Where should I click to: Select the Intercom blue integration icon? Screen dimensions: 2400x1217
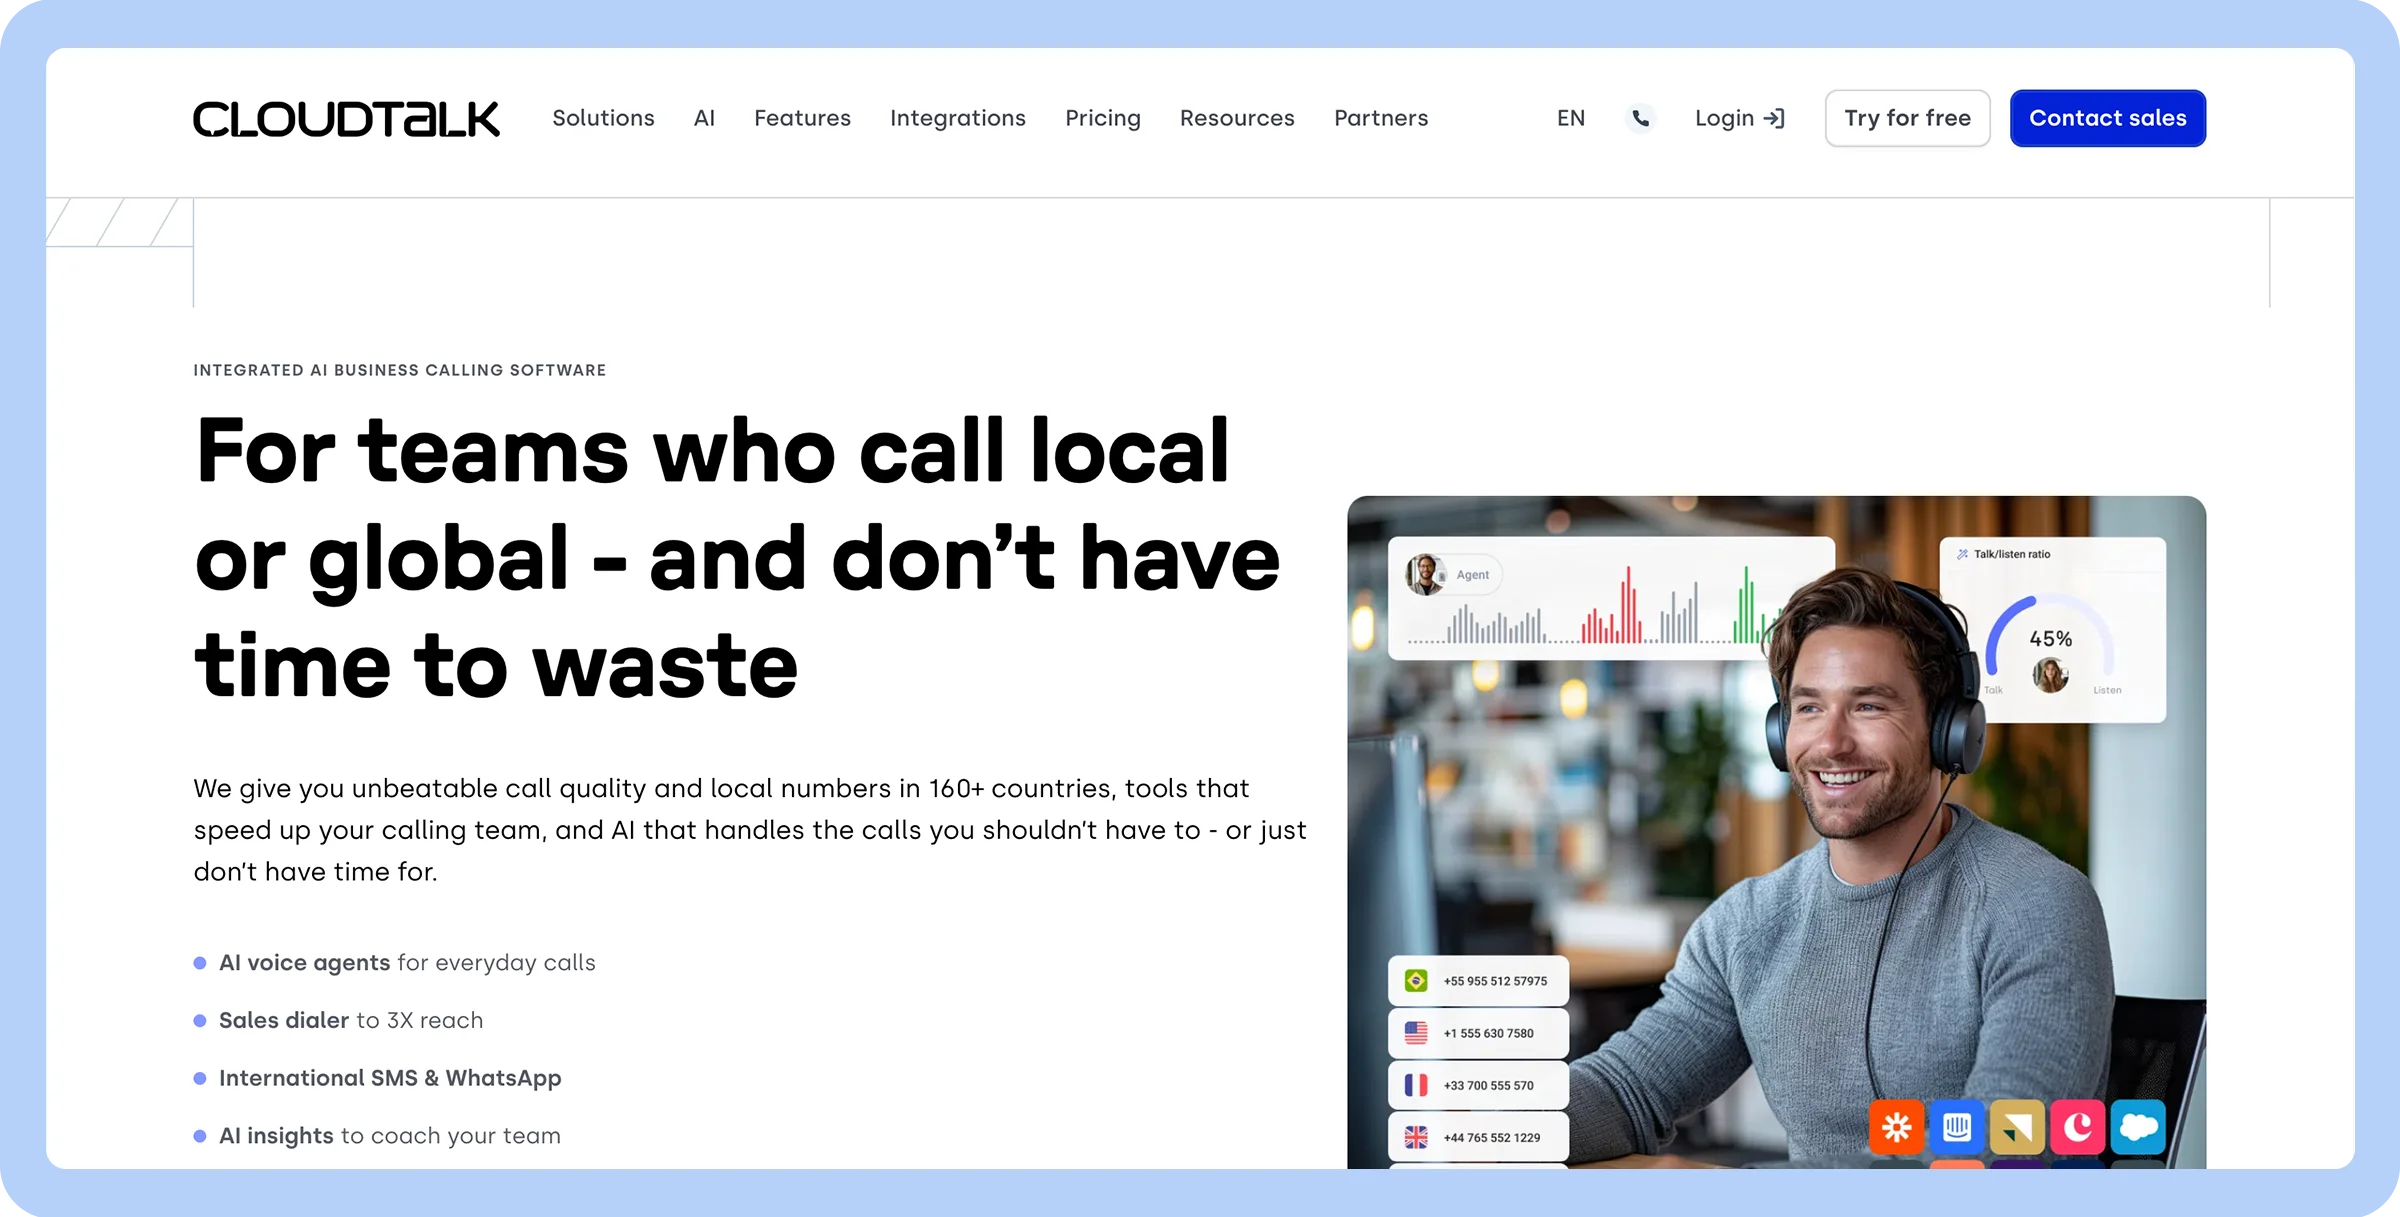(1957, 1128)
